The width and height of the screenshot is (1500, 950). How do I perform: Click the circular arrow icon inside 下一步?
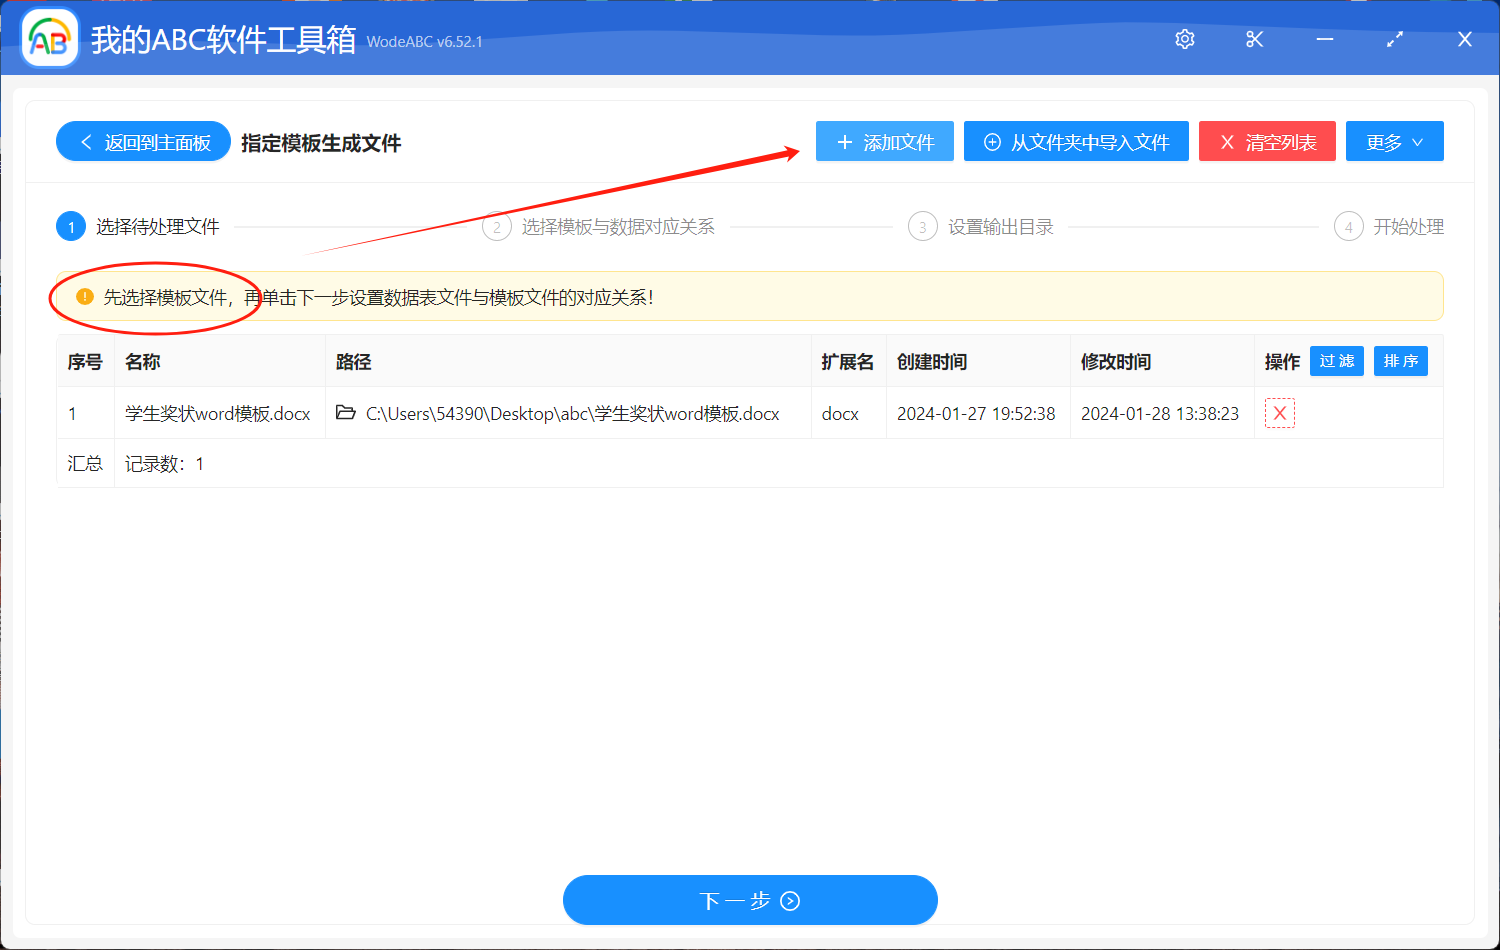pos(789,900)
